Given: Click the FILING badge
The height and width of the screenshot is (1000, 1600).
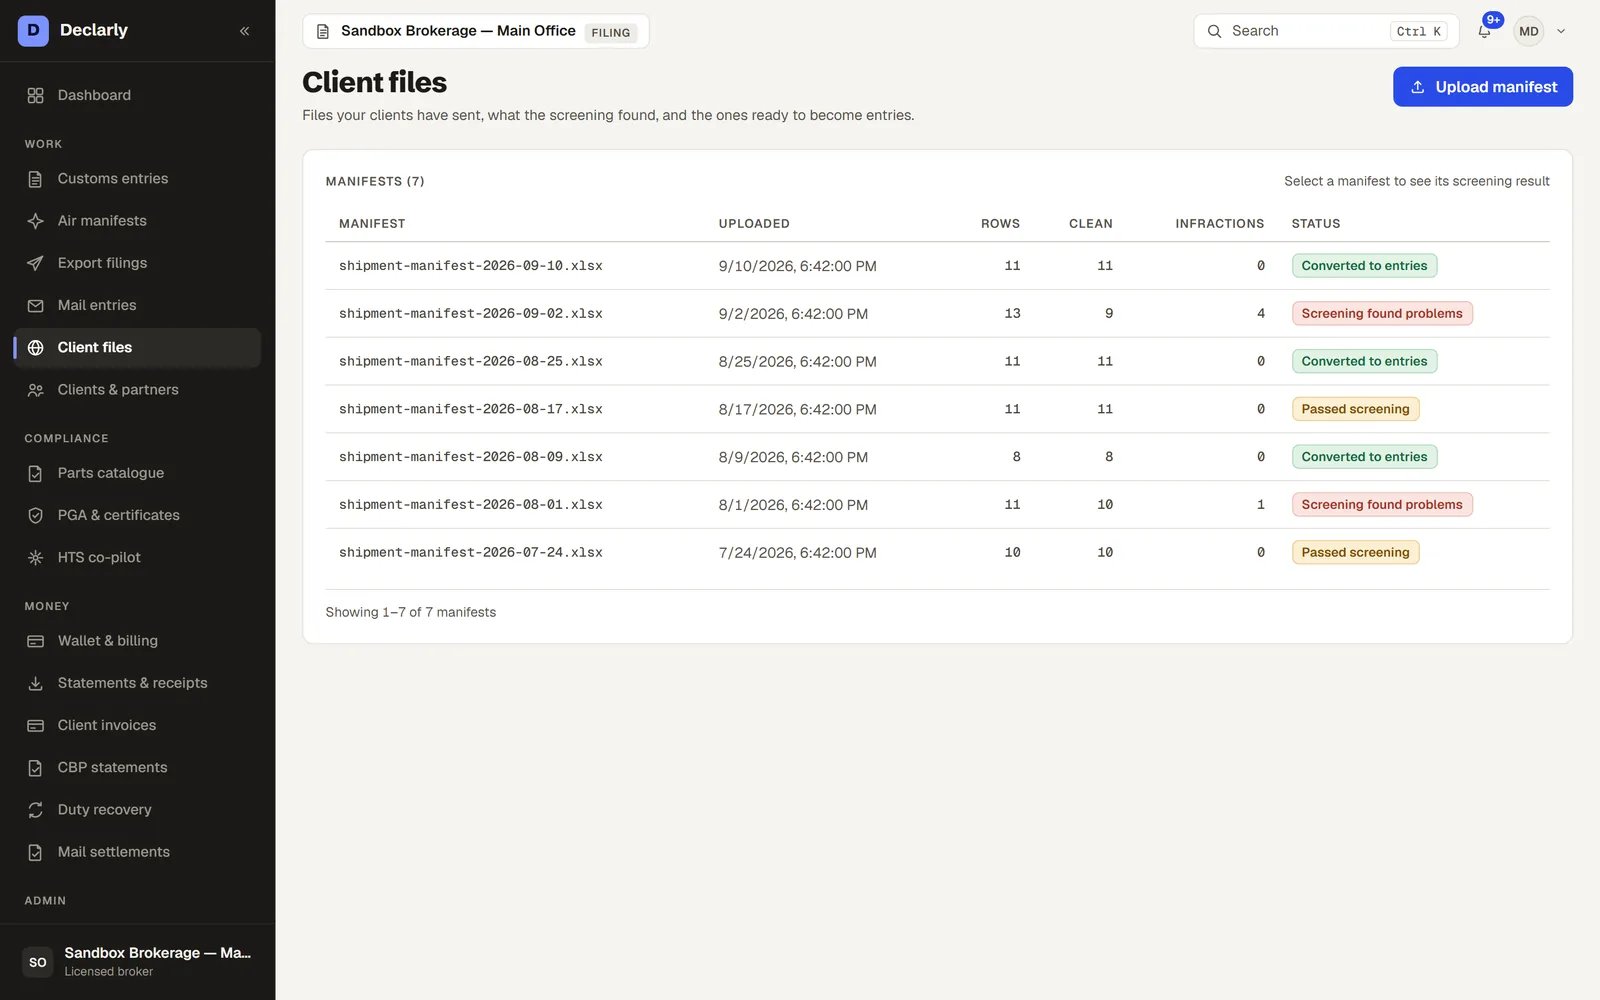Looking at the screenshot, I should [610, 33].
